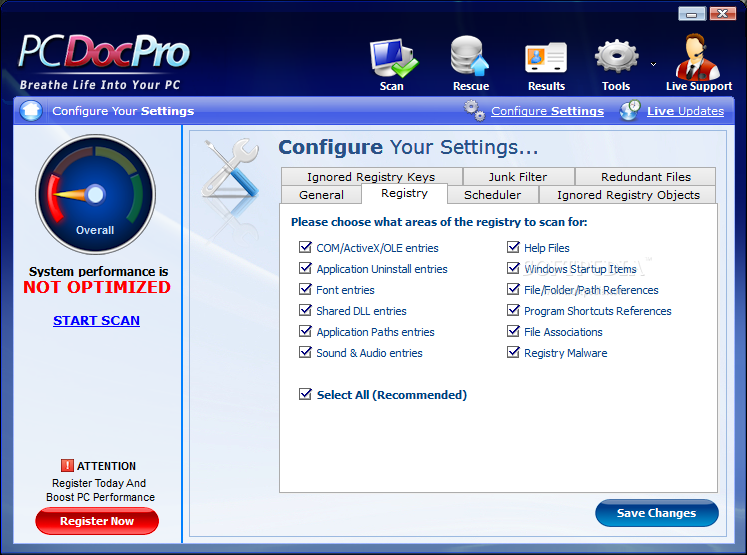This screenshot has width=747, height=555.
Task: Start scan via START SCAN link
Action: coord(96,321)
